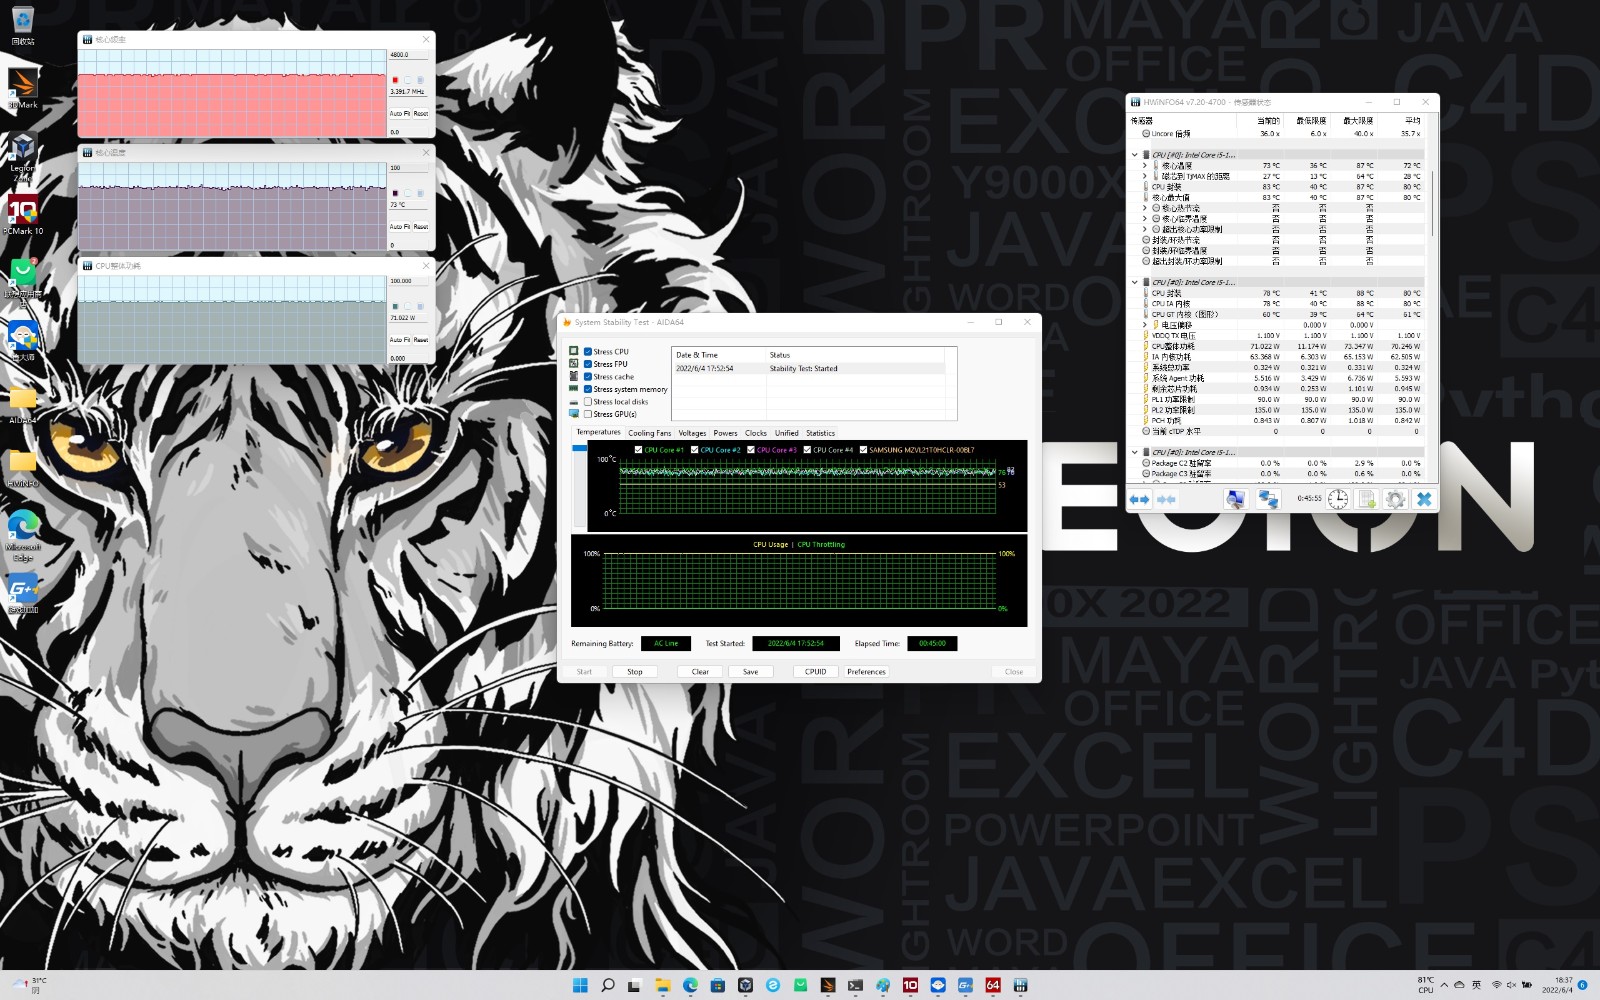Click teal color swatch in CPU整体功耗 graph
Screen dimensions: 1600x1000
[x=395, y=307]
